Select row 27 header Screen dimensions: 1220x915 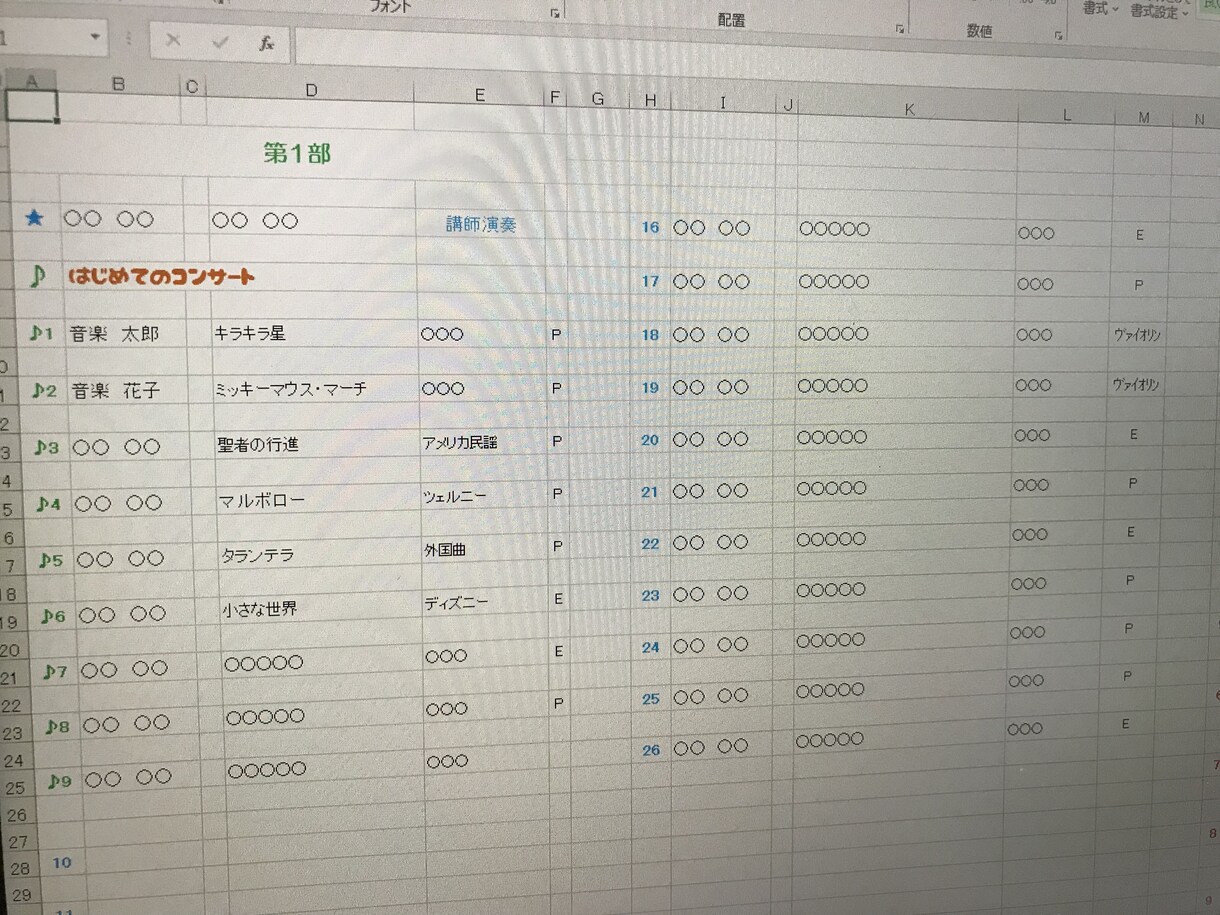coord(18,842)
